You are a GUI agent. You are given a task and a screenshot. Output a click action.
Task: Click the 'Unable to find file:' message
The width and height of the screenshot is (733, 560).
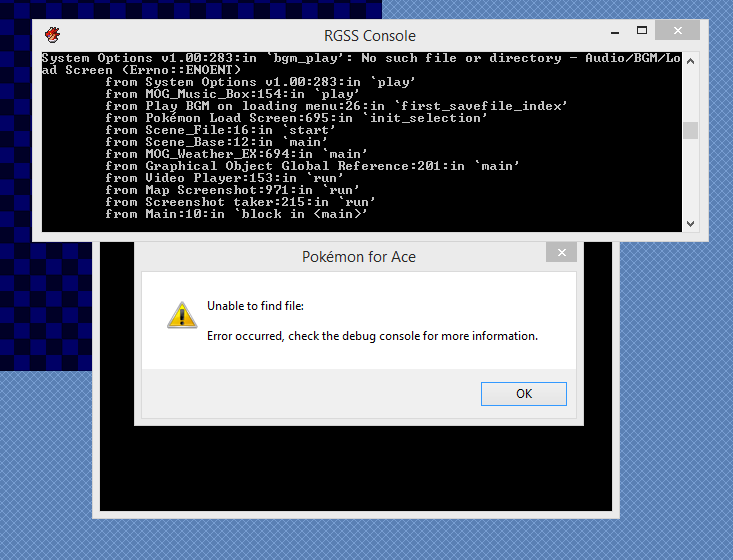pyautogui.click(x=255, y=306)
